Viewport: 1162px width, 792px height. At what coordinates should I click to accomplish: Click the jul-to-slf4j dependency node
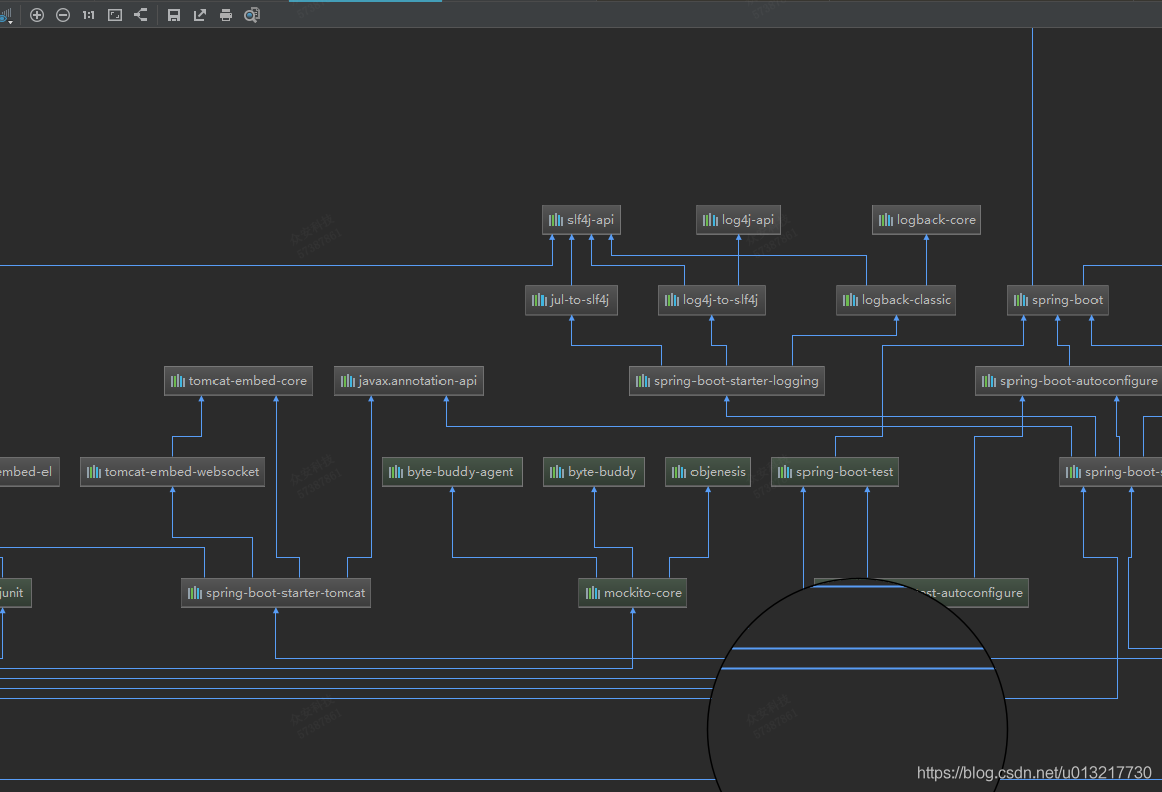[571, 300]
